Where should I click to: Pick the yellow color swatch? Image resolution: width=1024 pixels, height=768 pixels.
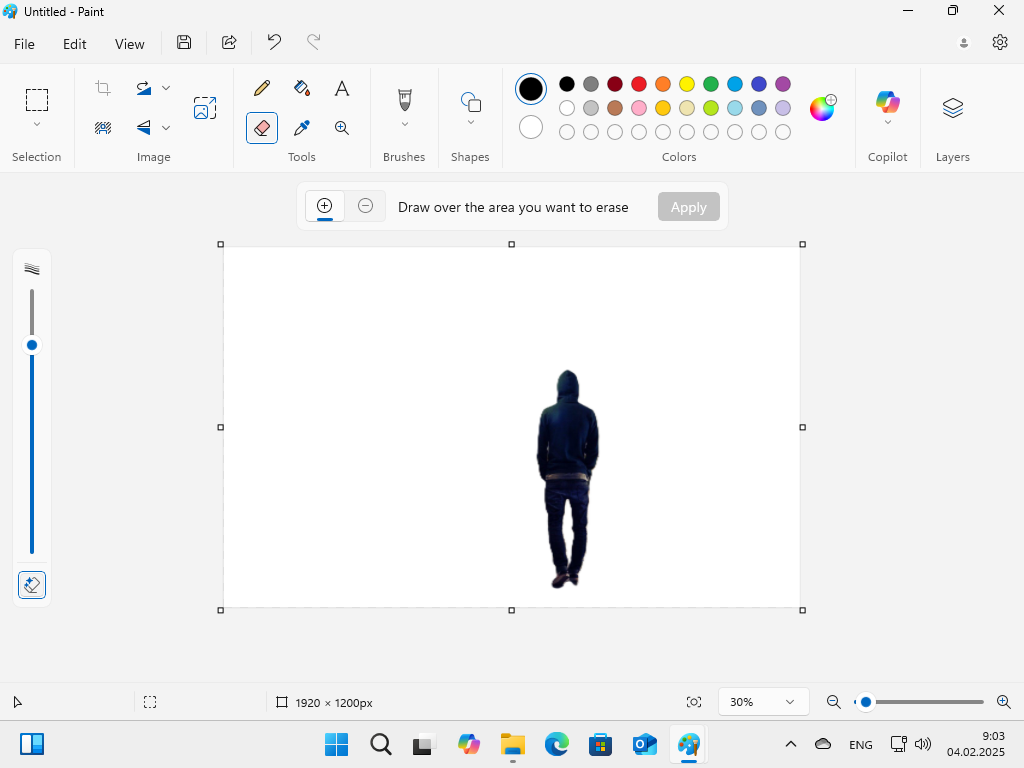click(686, 84)
